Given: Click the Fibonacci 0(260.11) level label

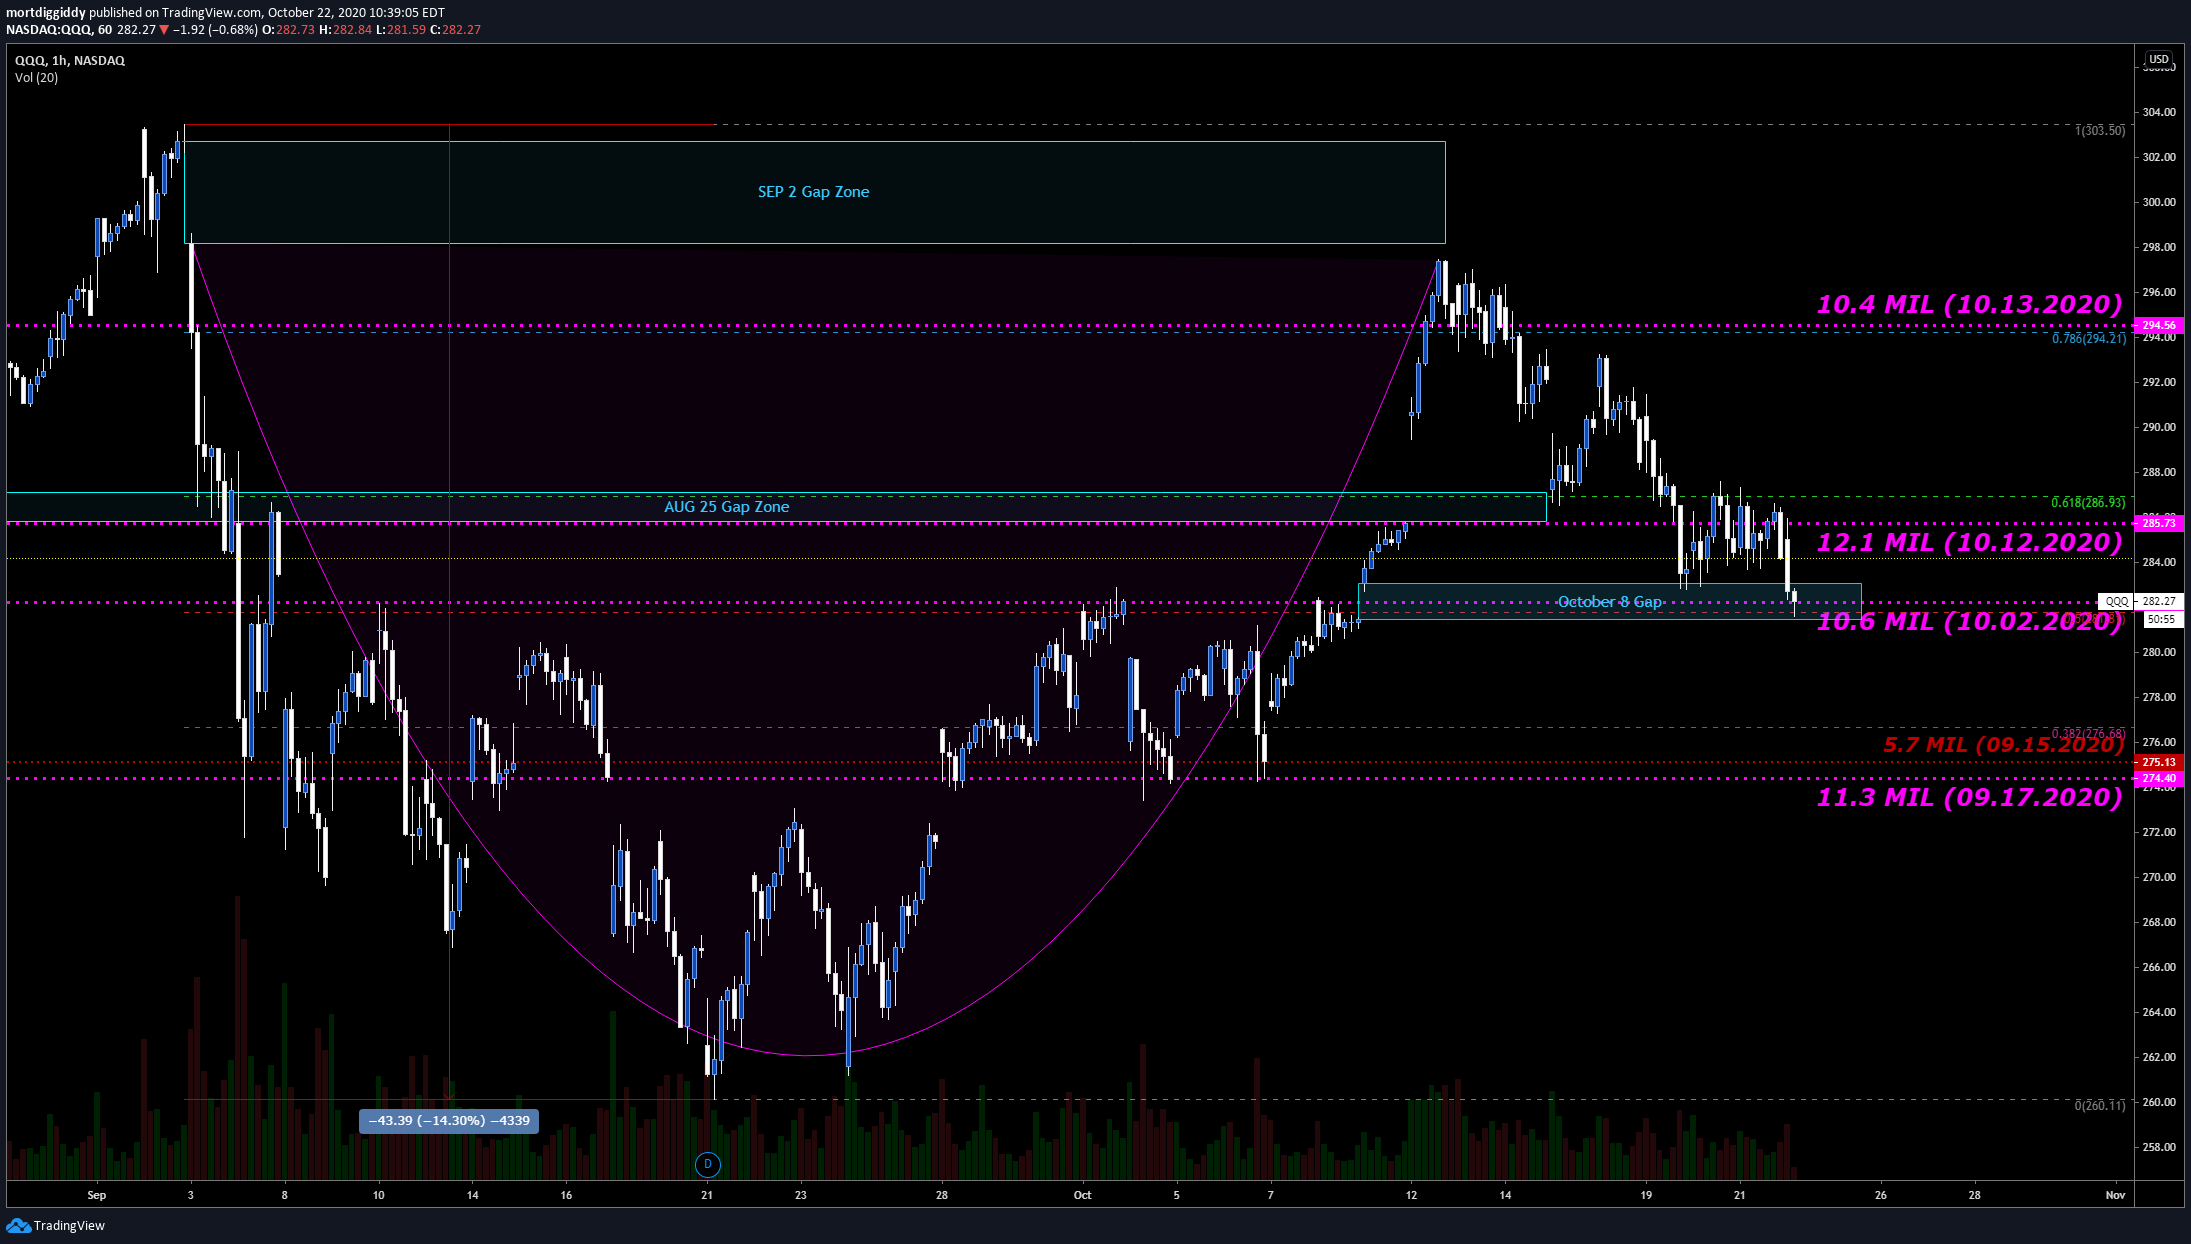Looking at the screenshot, I should click(x=2100, y=1105).
